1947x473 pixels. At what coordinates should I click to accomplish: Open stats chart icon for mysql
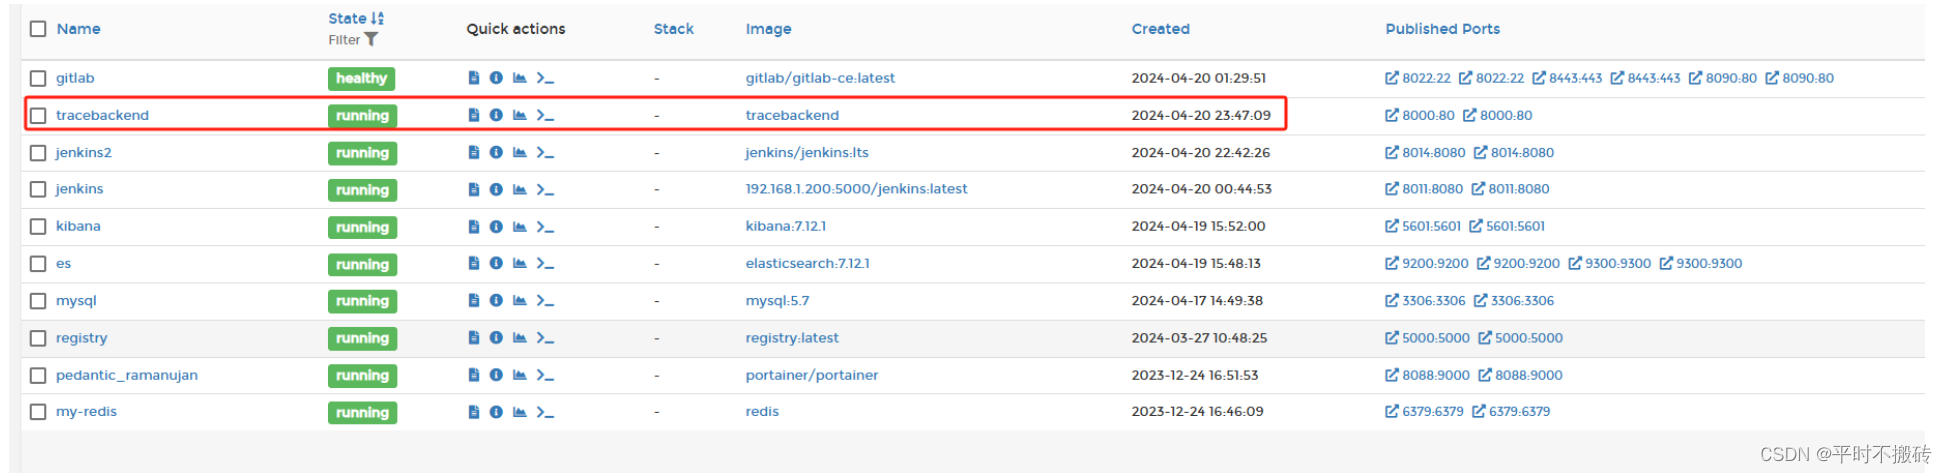(x=520, y=300)
